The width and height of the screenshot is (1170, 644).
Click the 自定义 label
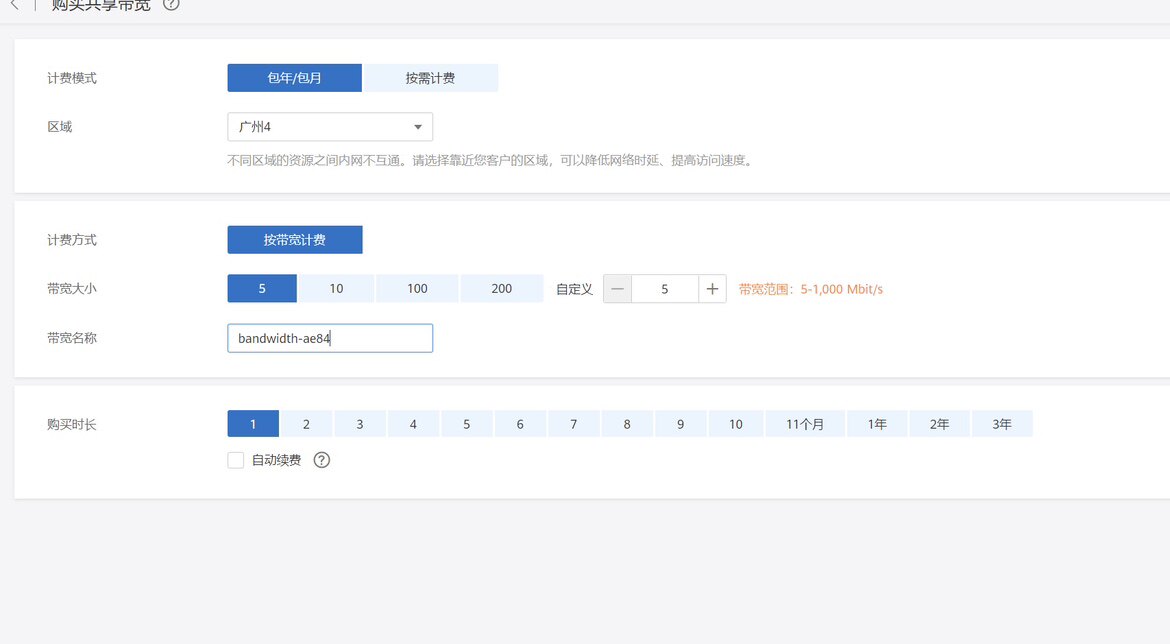click(x=574, y=289)
